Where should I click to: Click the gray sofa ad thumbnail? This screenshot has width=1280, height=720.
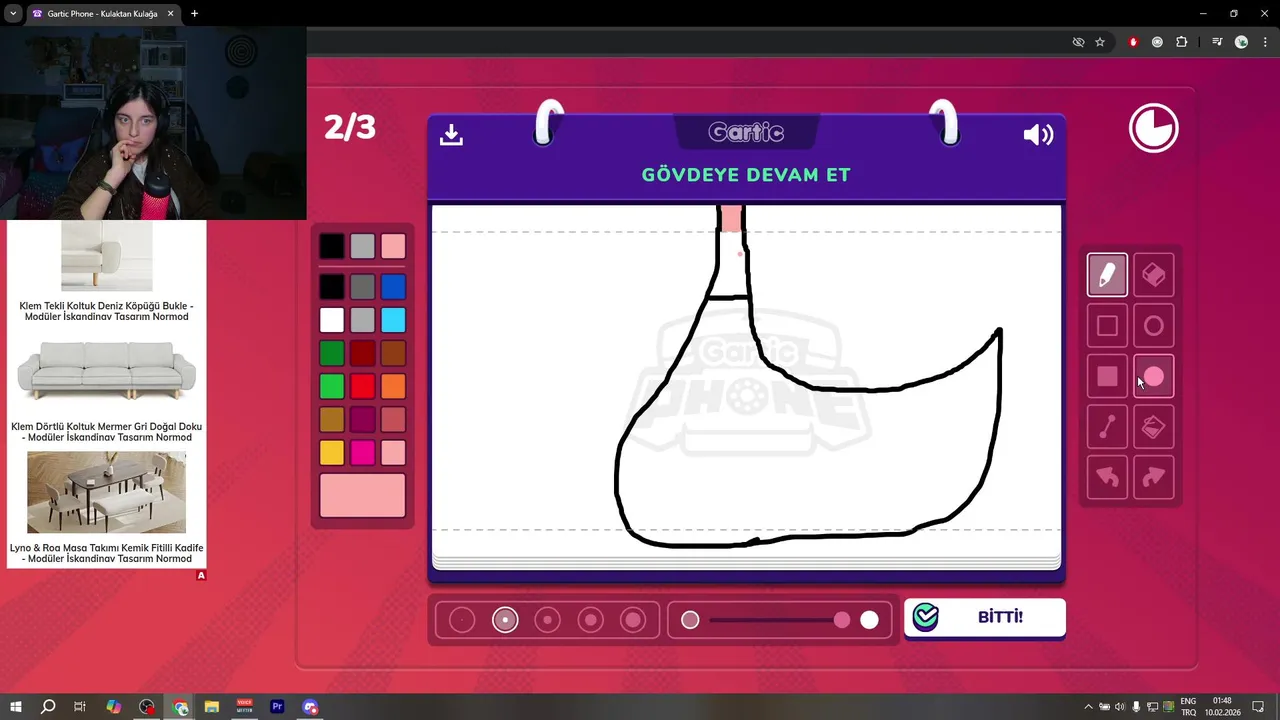click(106, 370)
